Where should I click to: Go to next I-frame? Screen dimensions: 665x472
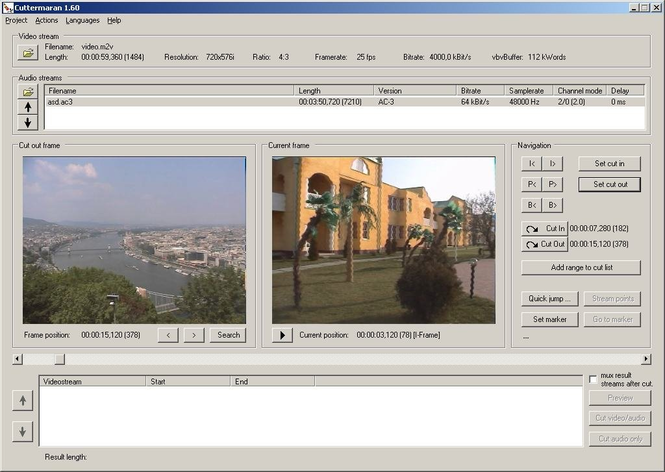coord(553,163)
